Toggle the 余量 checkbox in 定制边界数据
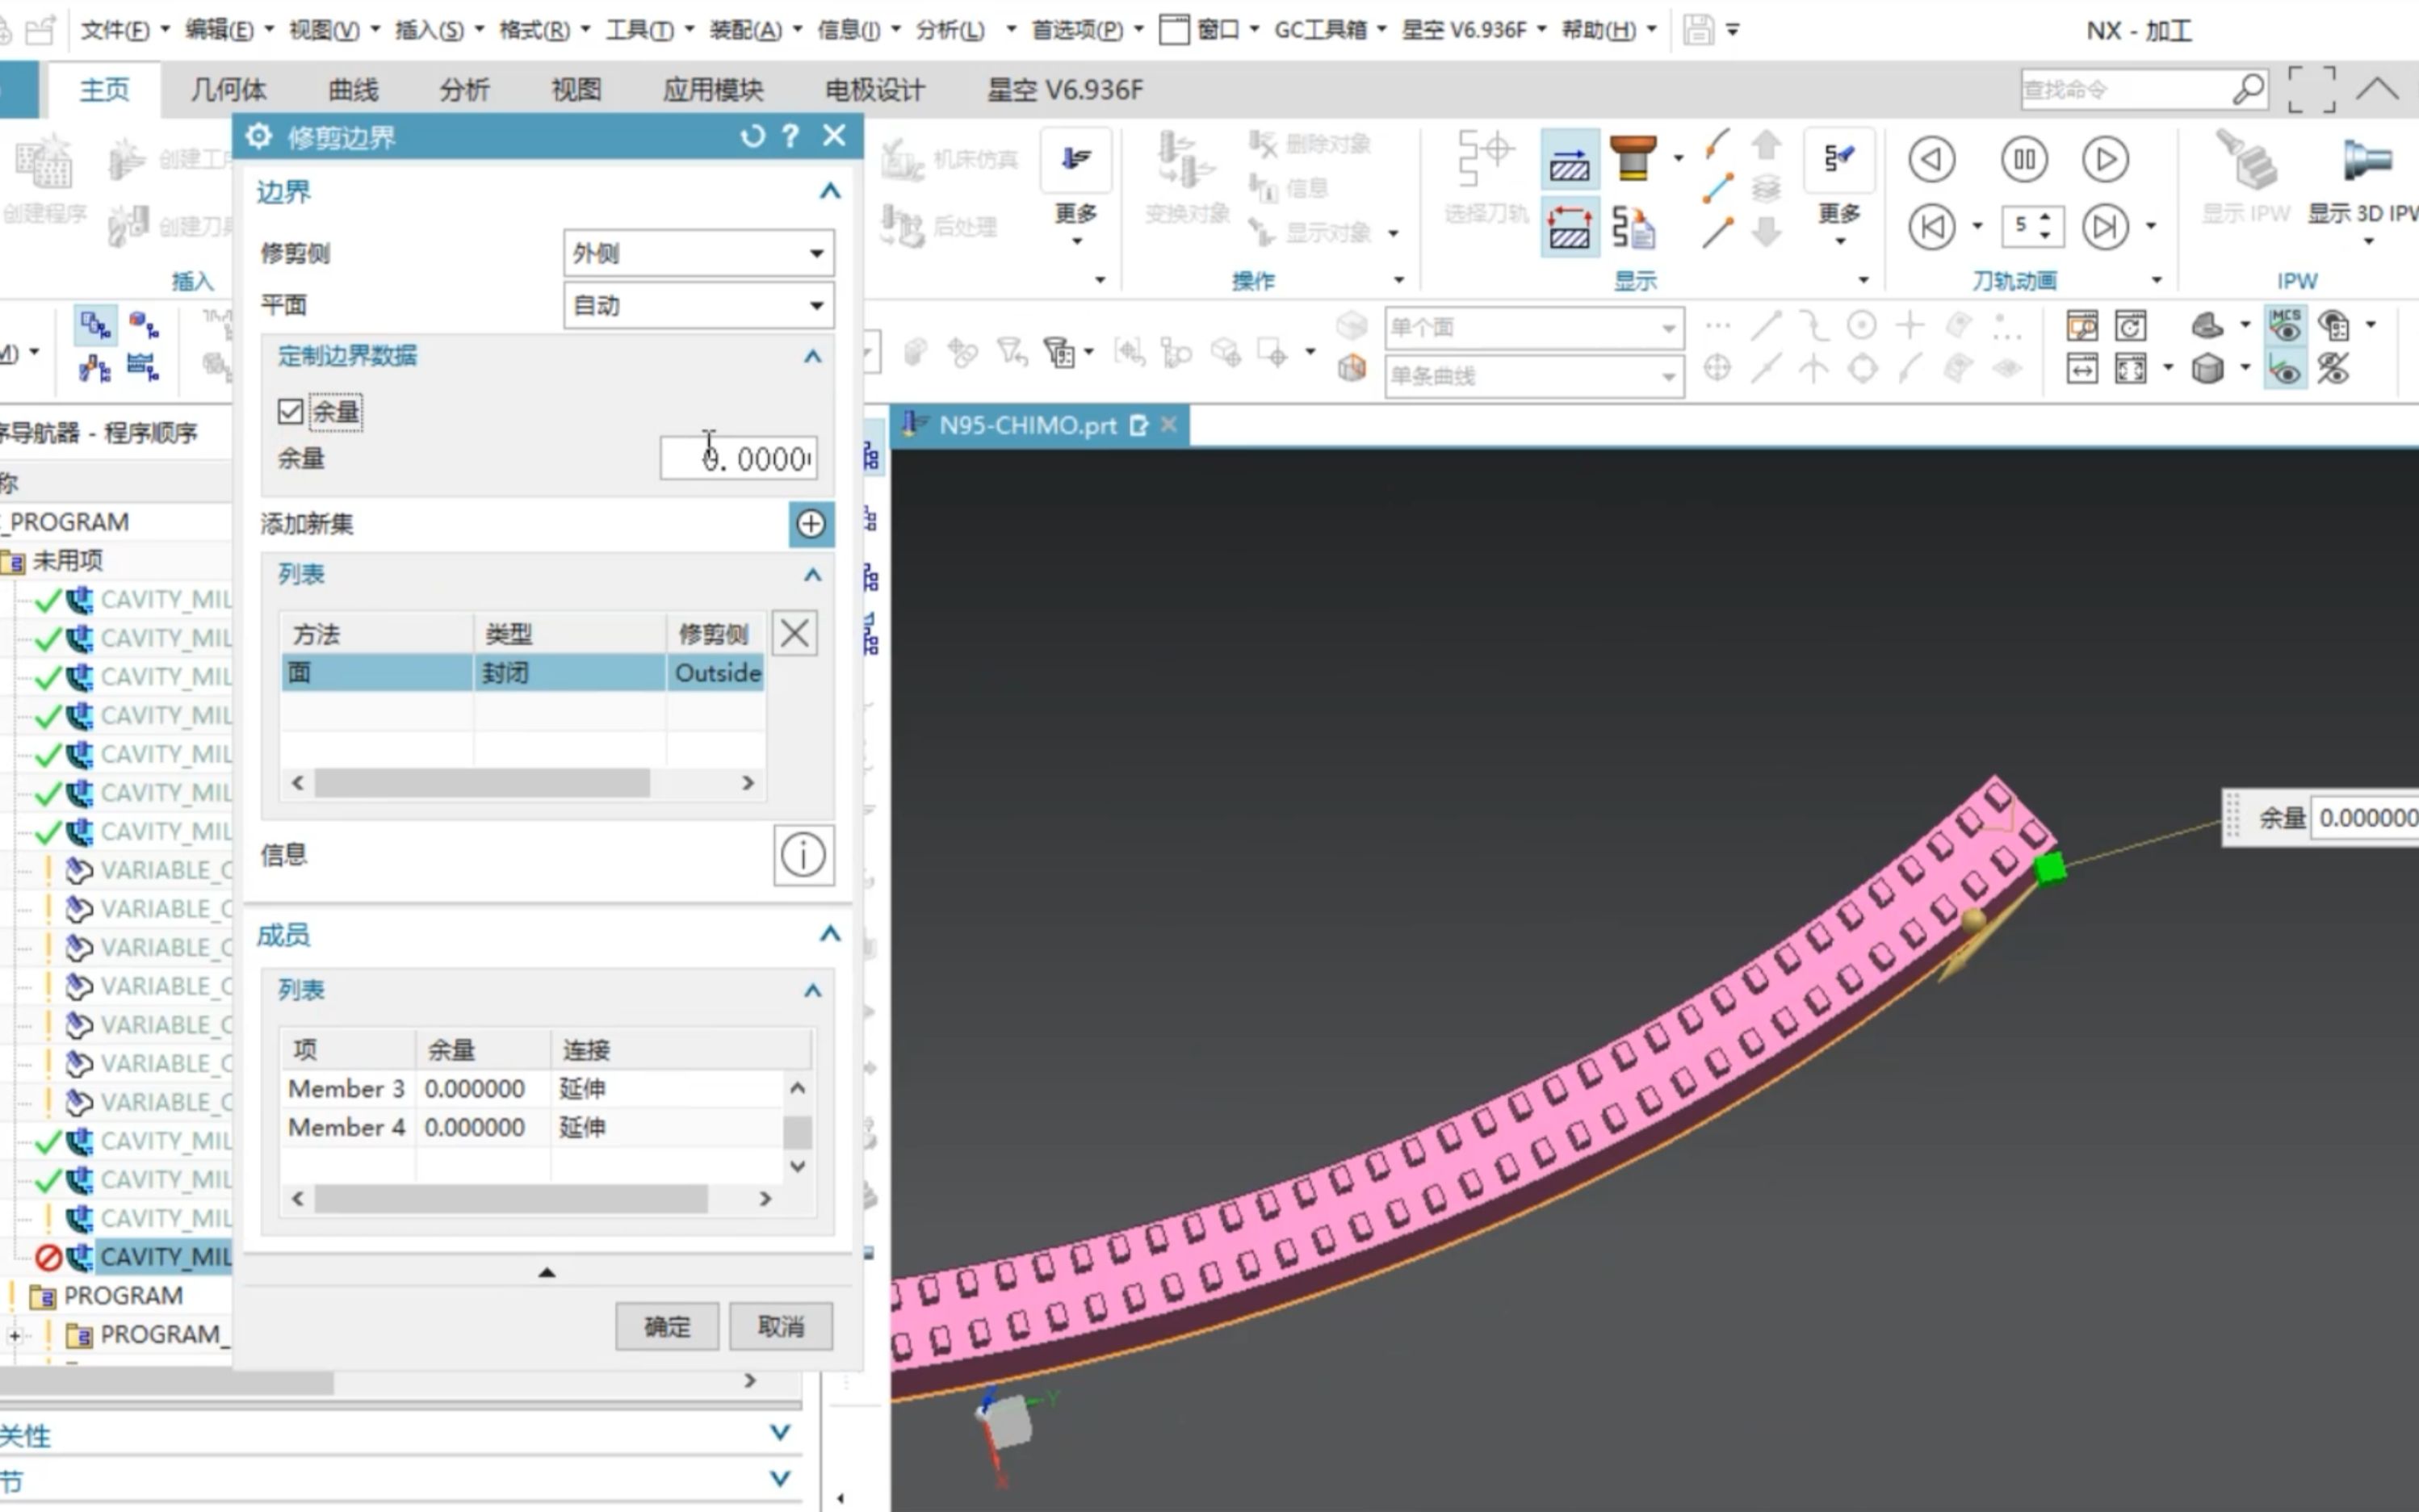The width and height of the screenshot is (2419, 1512). click(291, 409)
